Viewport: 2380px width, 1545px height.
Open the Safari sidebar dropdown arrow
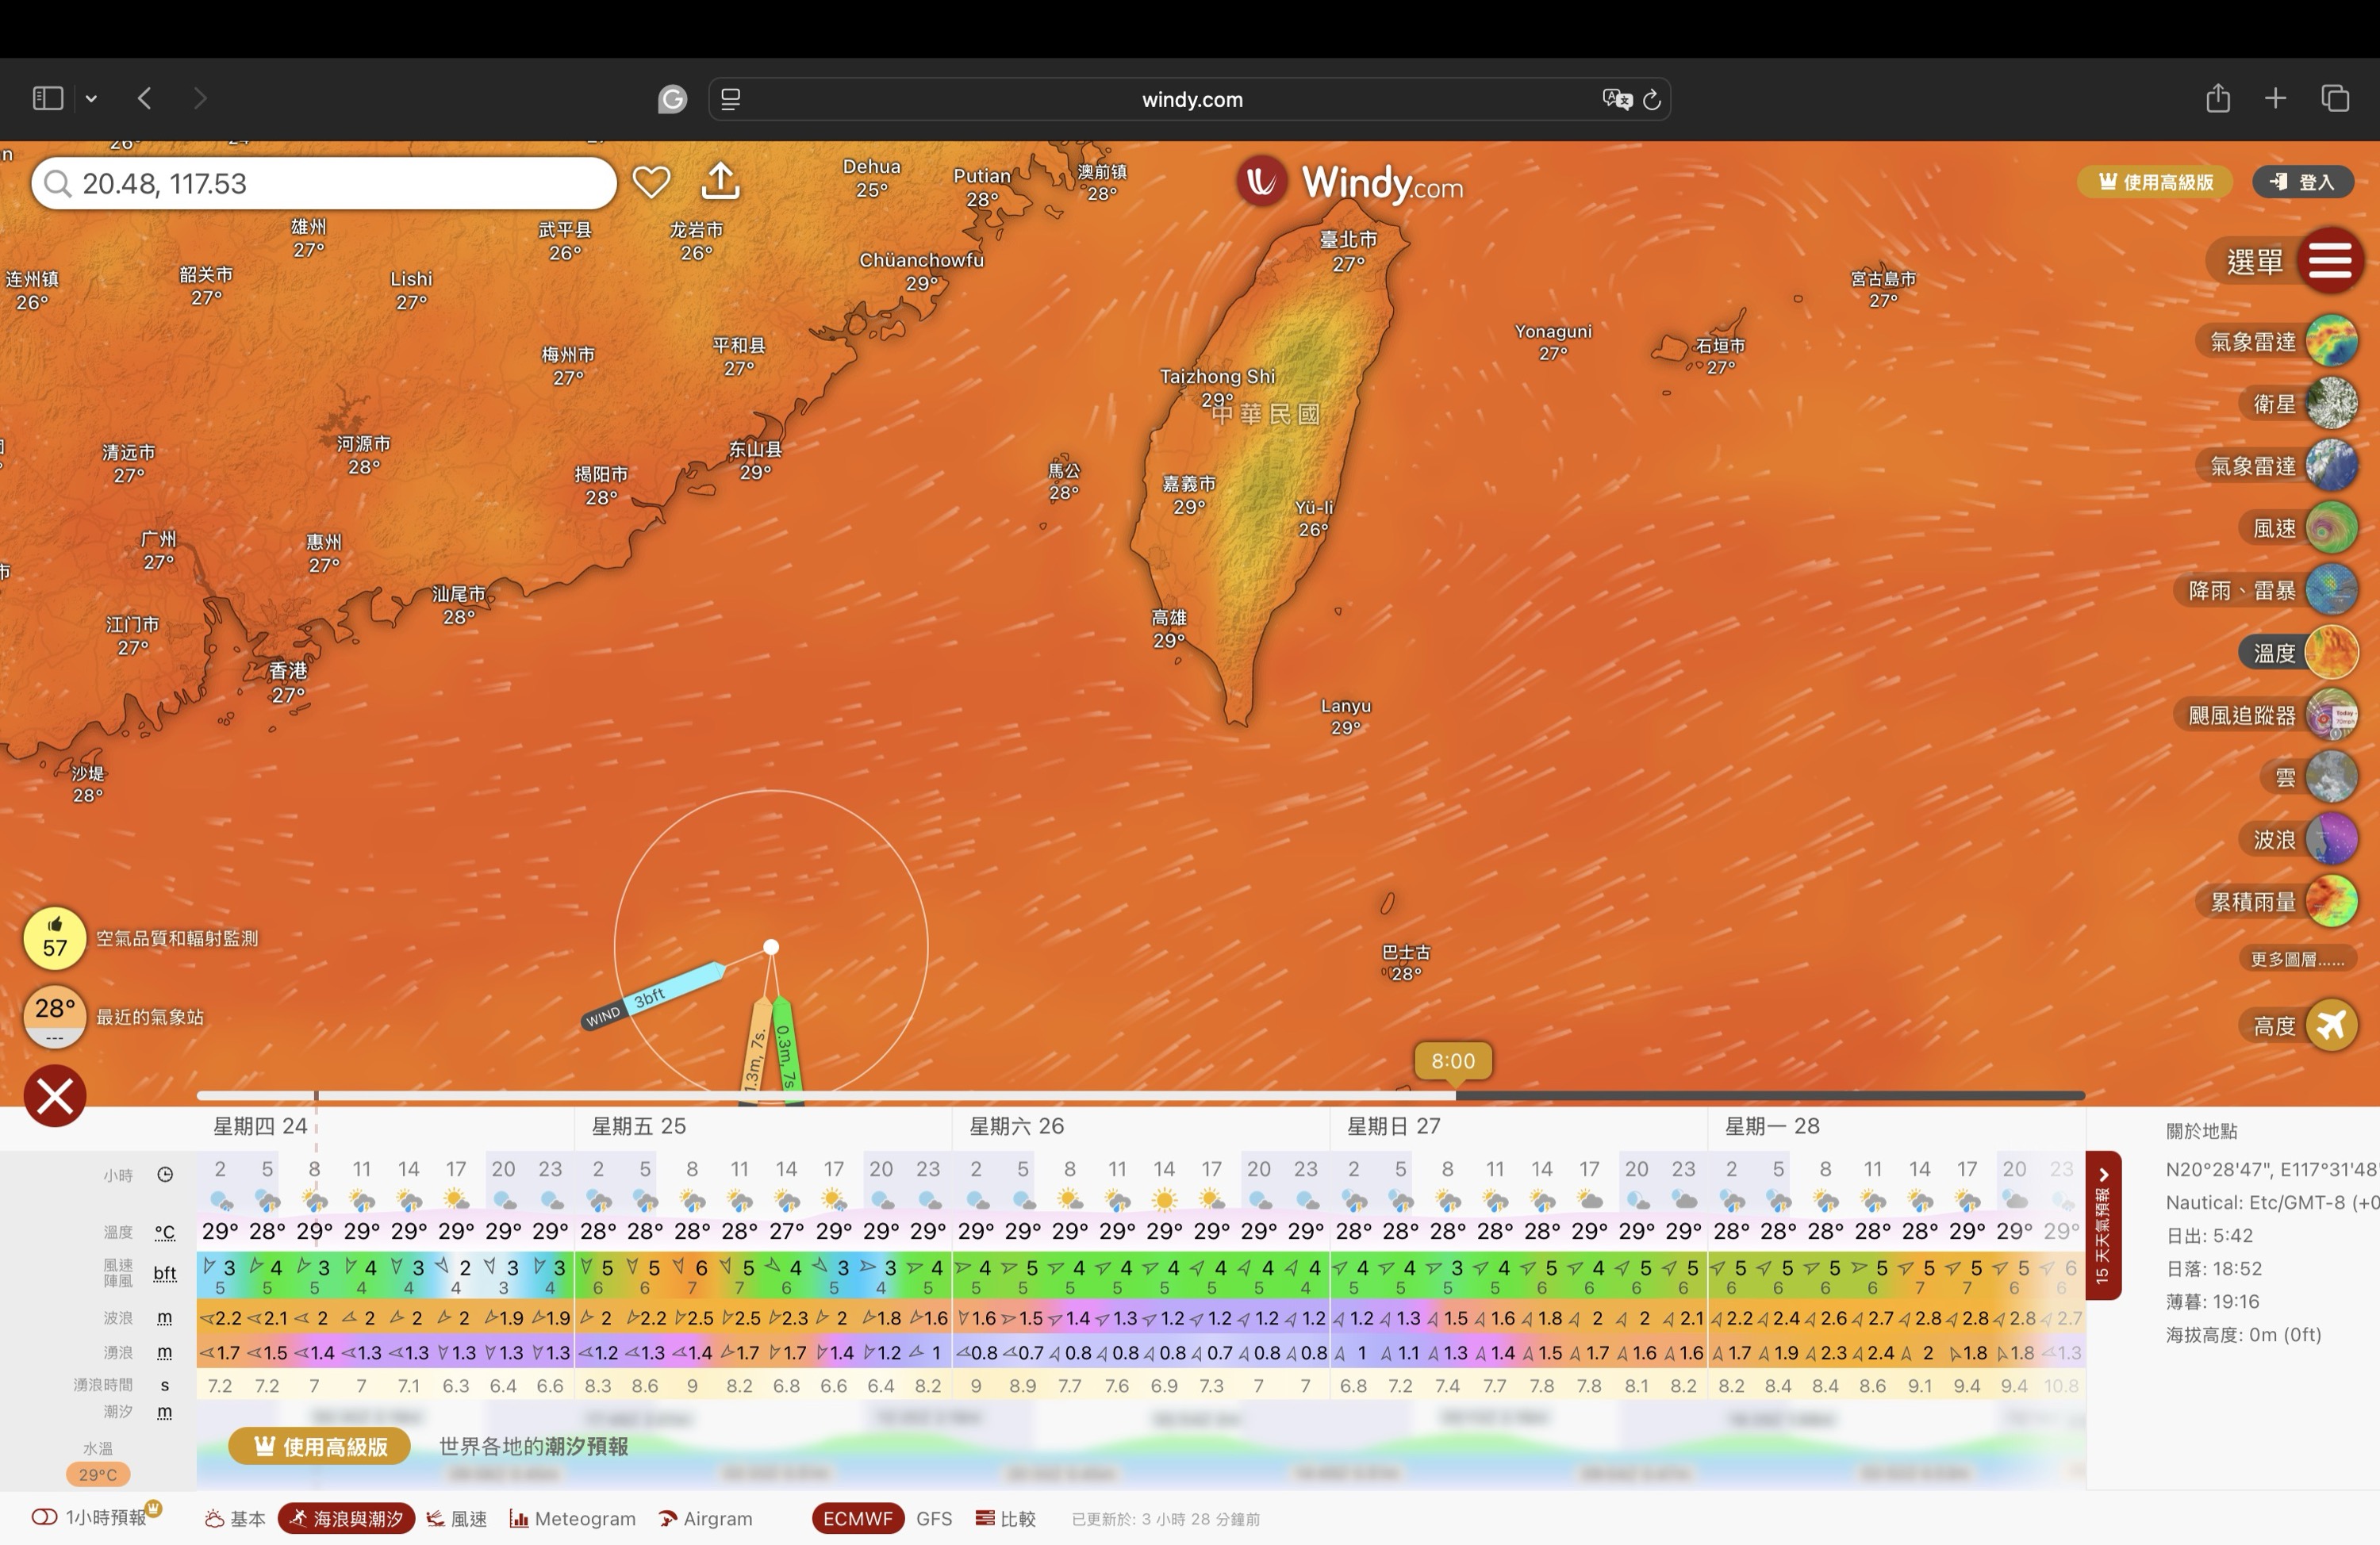pyautogui.click(x=91, y=98)
